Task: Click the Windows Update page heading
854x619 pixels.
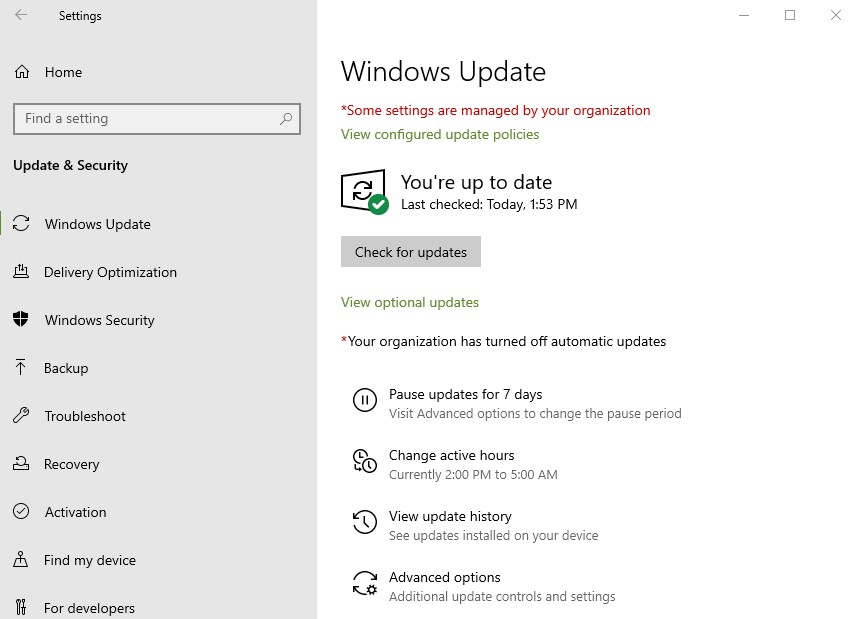Action: pyautogui.click(x=443, y=71)
